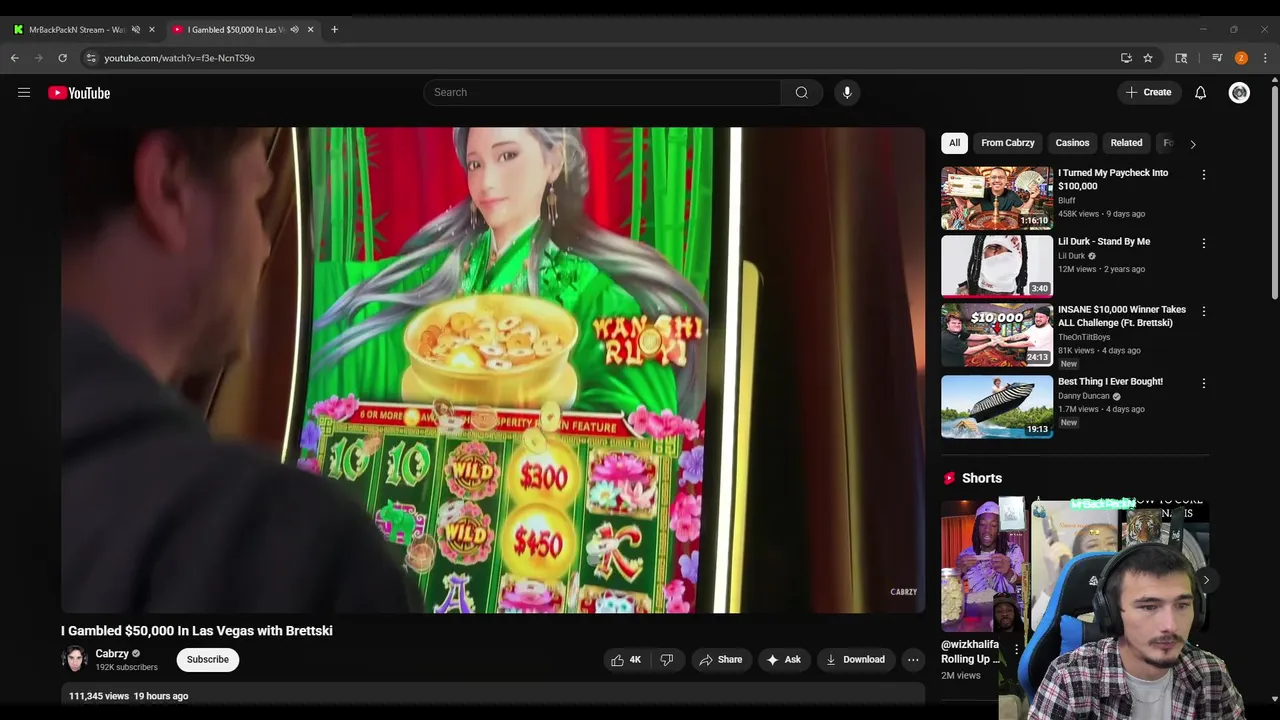Click the Bluff channel name
The width and height of the screenshot is (1280, 720).
[1067, 201]
